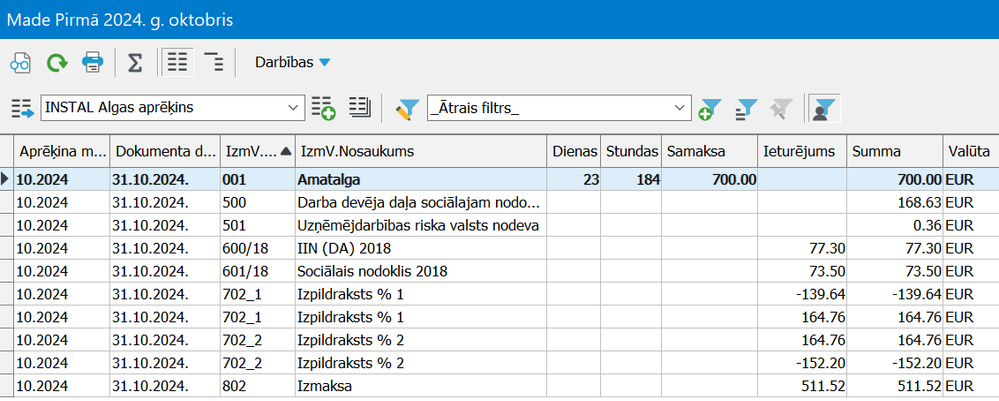Viewport: 999px width, 401px height.
Task: Click code 601/18 cell
Action: tap(257, 272)
